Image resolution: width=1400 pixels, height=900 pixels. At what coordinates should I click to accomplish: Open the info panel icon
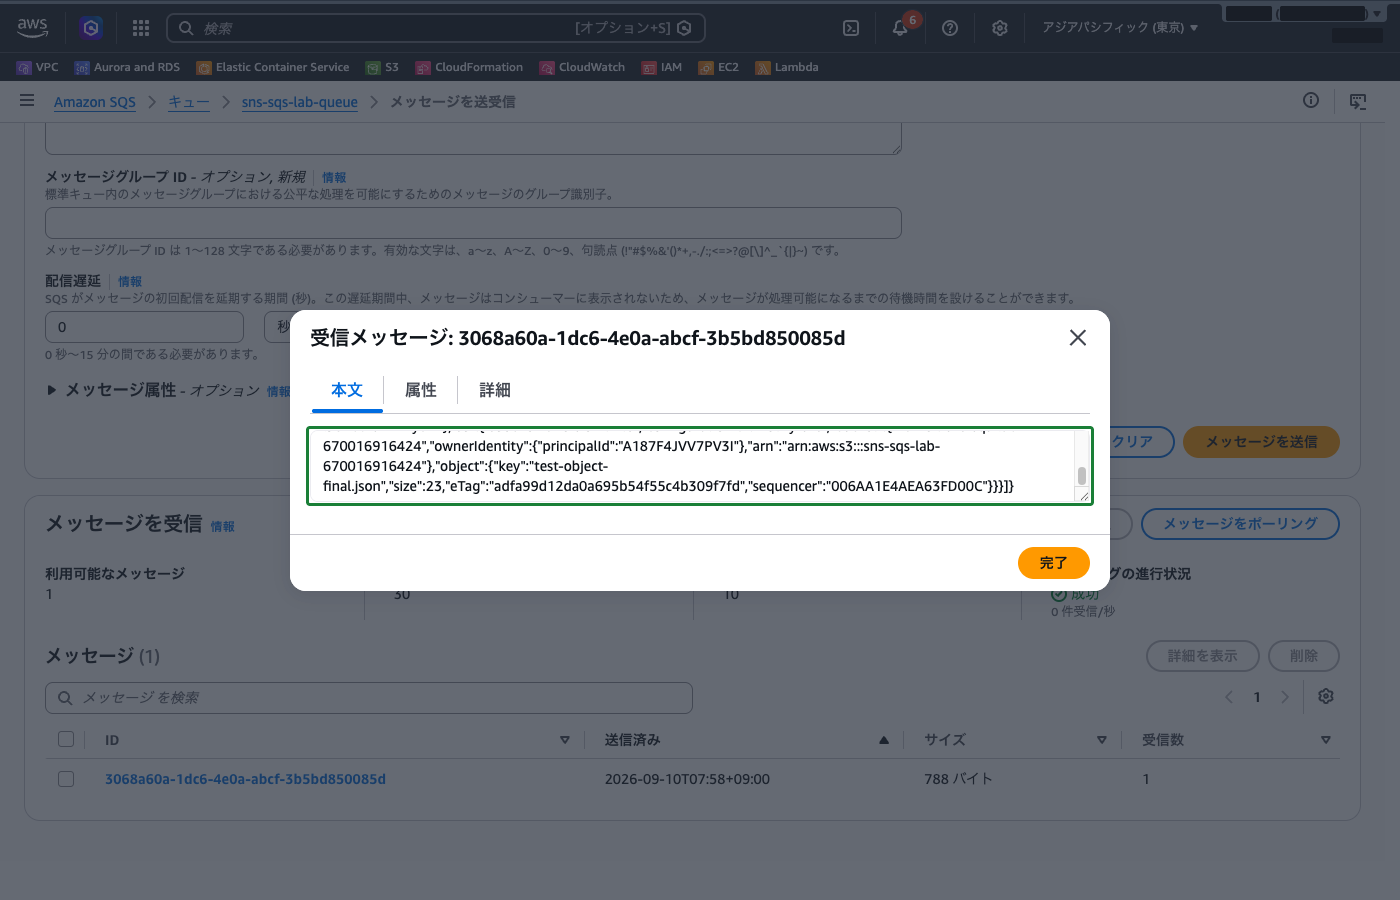1311,101
